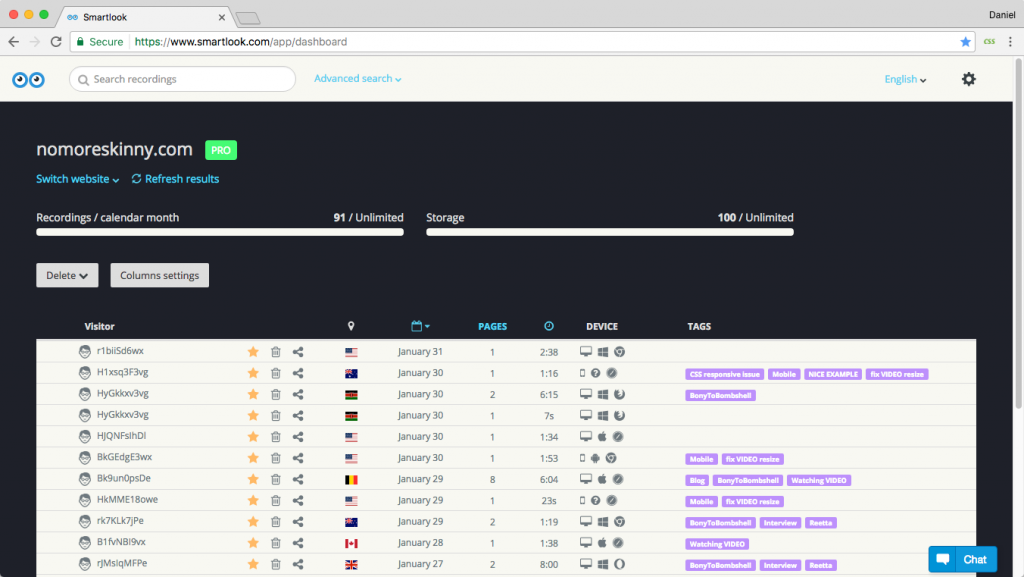Reload the page in the browser
This screenshot has width=1024, height=577.
(x=56, y=42)
